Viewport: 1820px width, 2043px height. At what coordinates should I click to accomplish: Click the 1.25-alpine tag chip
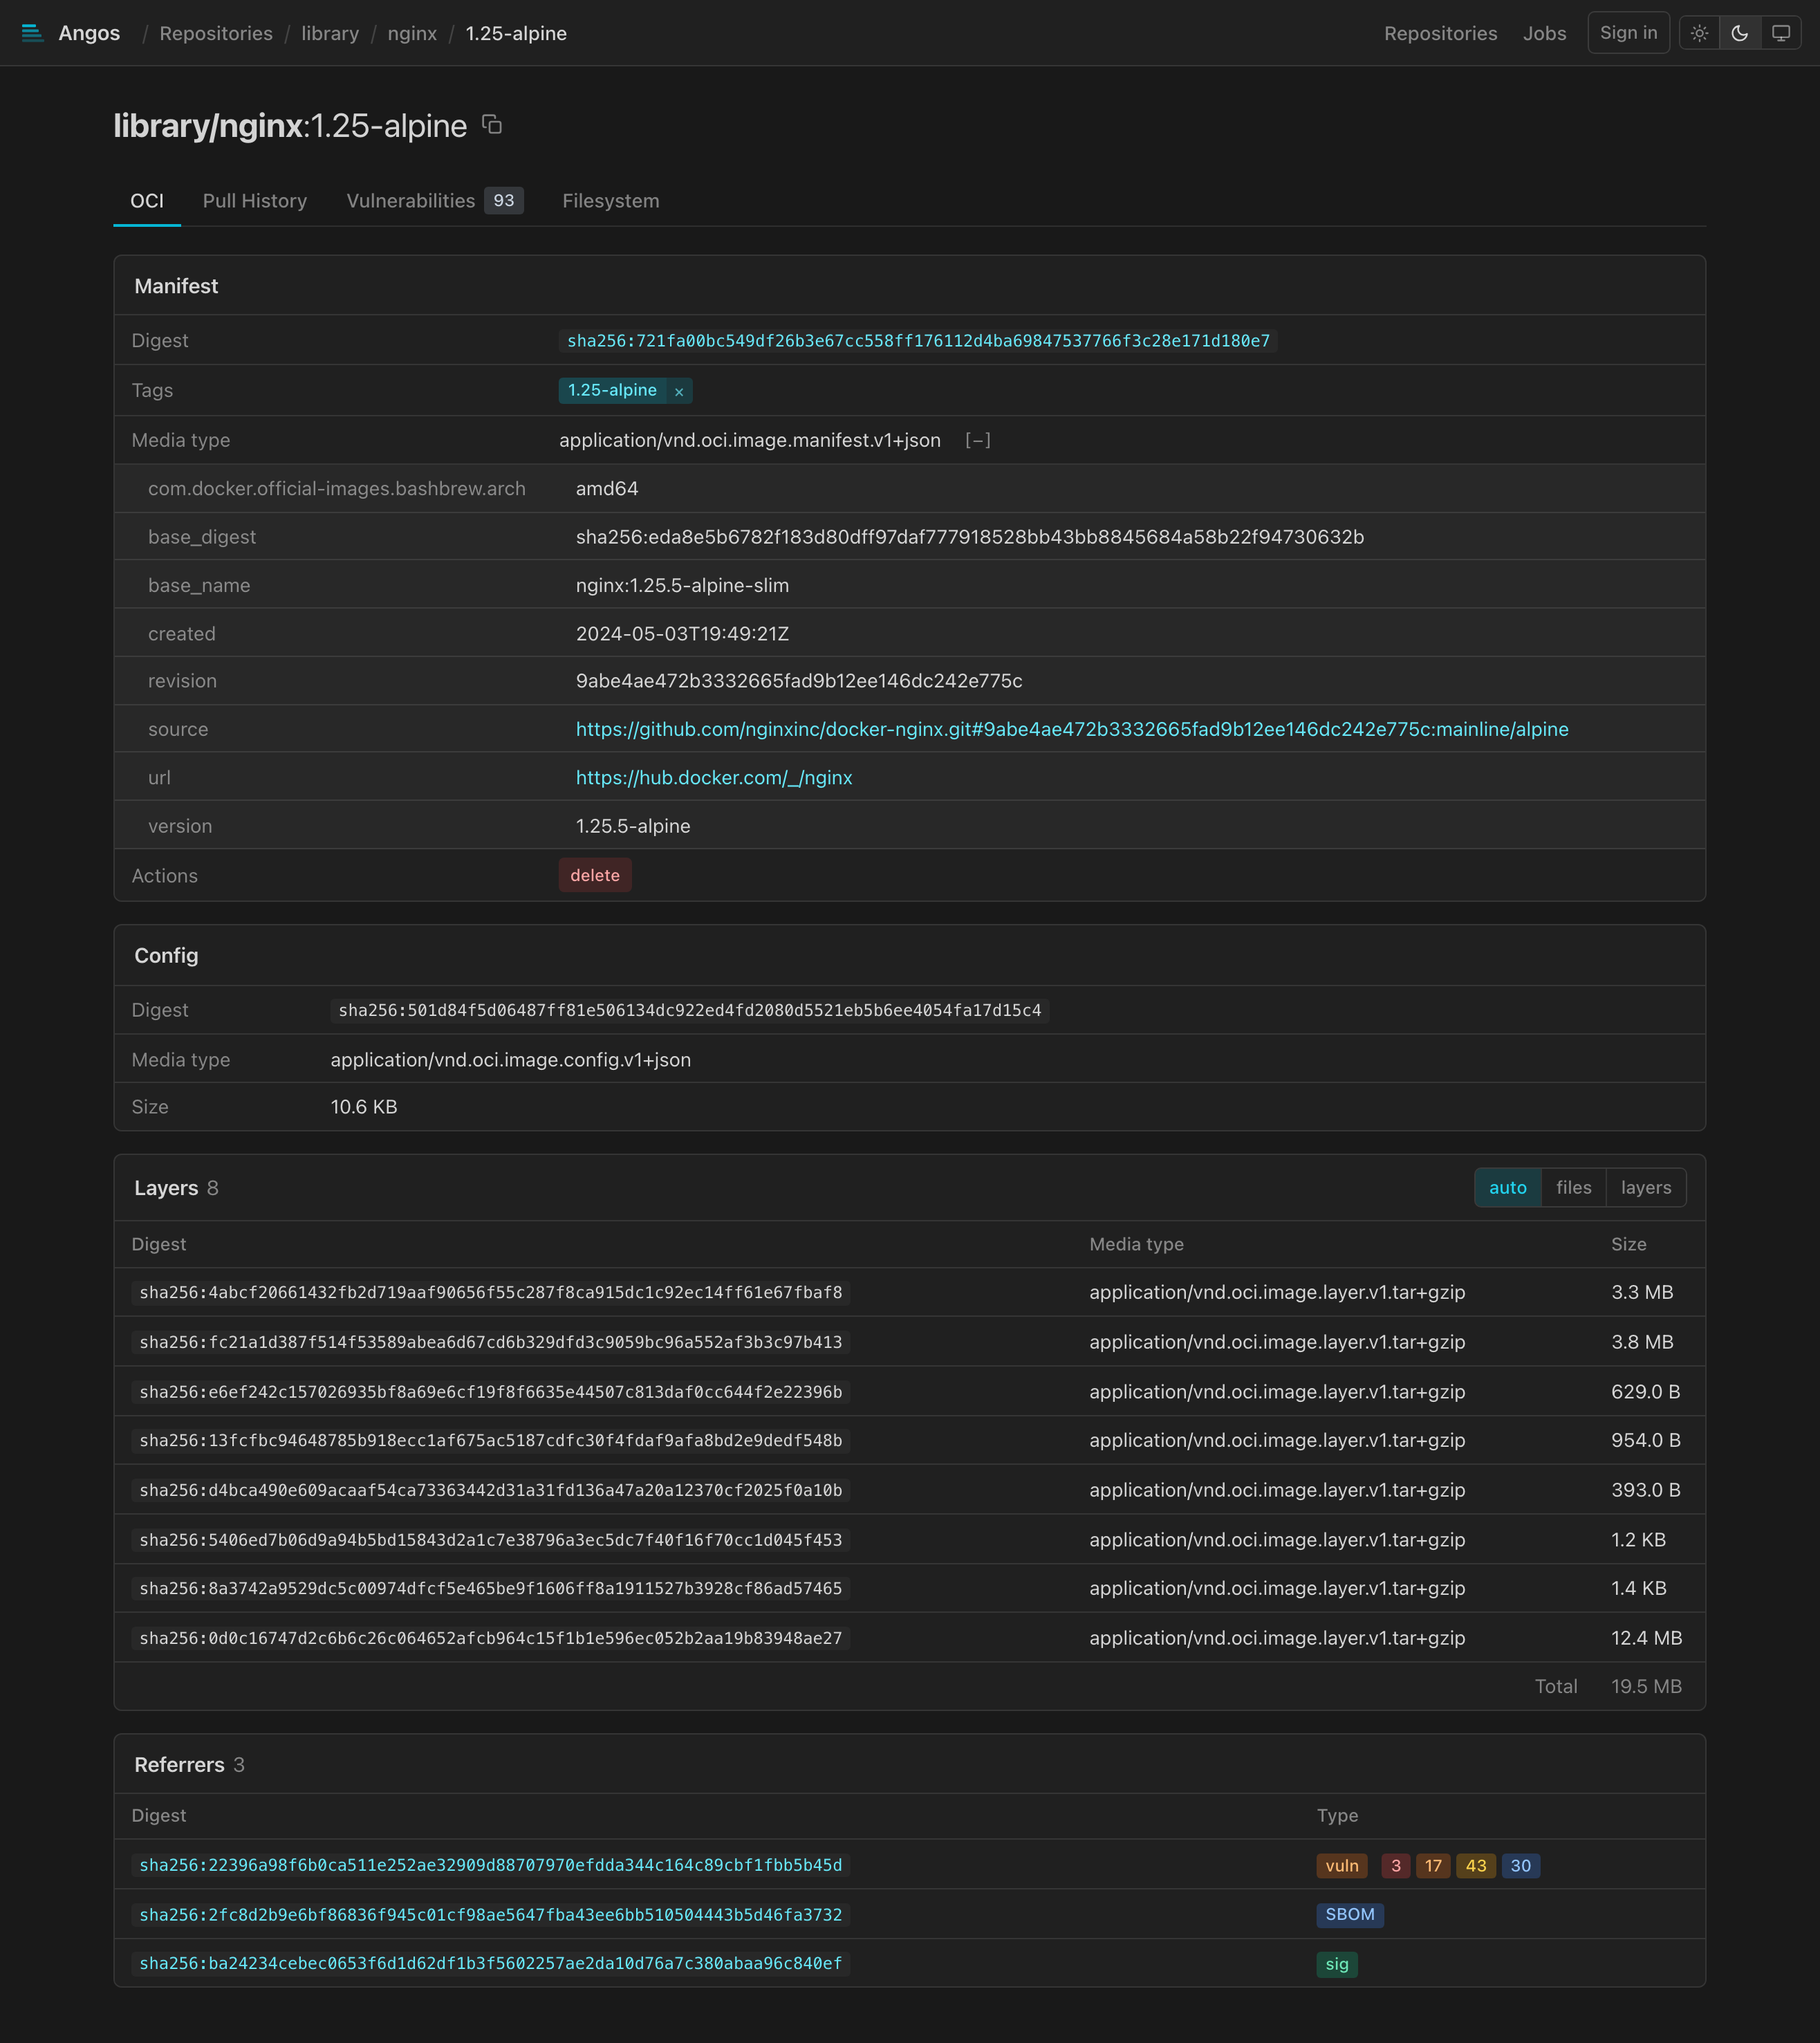coord(612,390)
